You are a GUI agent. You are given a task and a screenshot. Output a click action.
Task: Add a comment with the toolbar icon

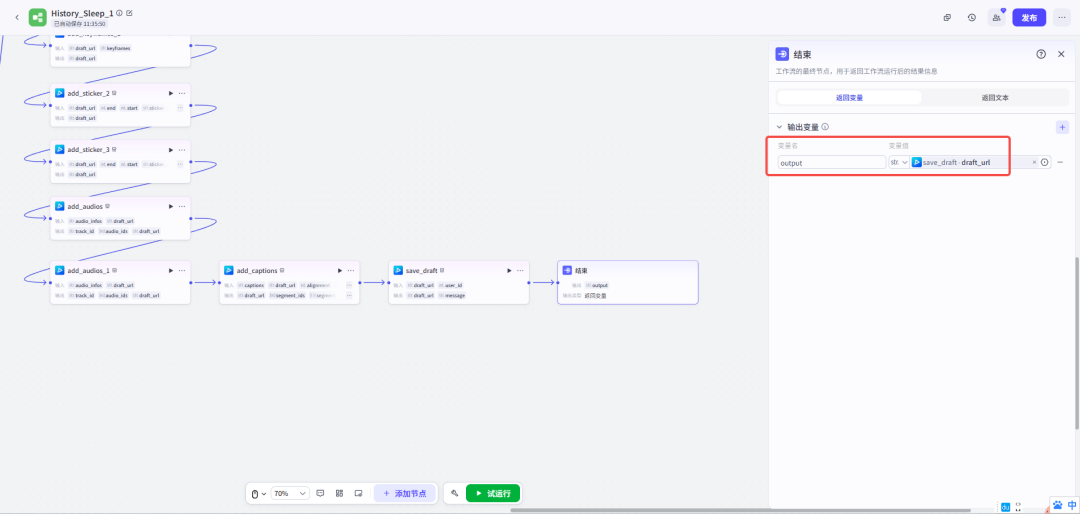320,493
